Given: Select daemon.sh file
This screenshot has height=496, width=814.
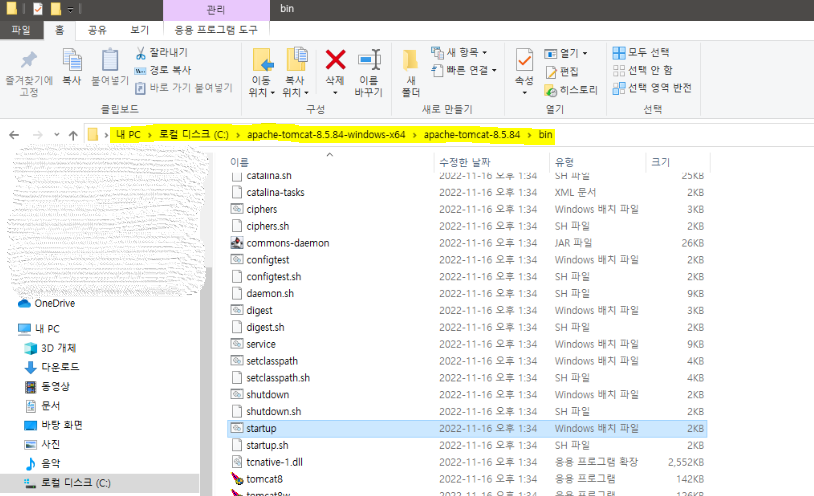Looking at the screenshot, I should (467, 293).
